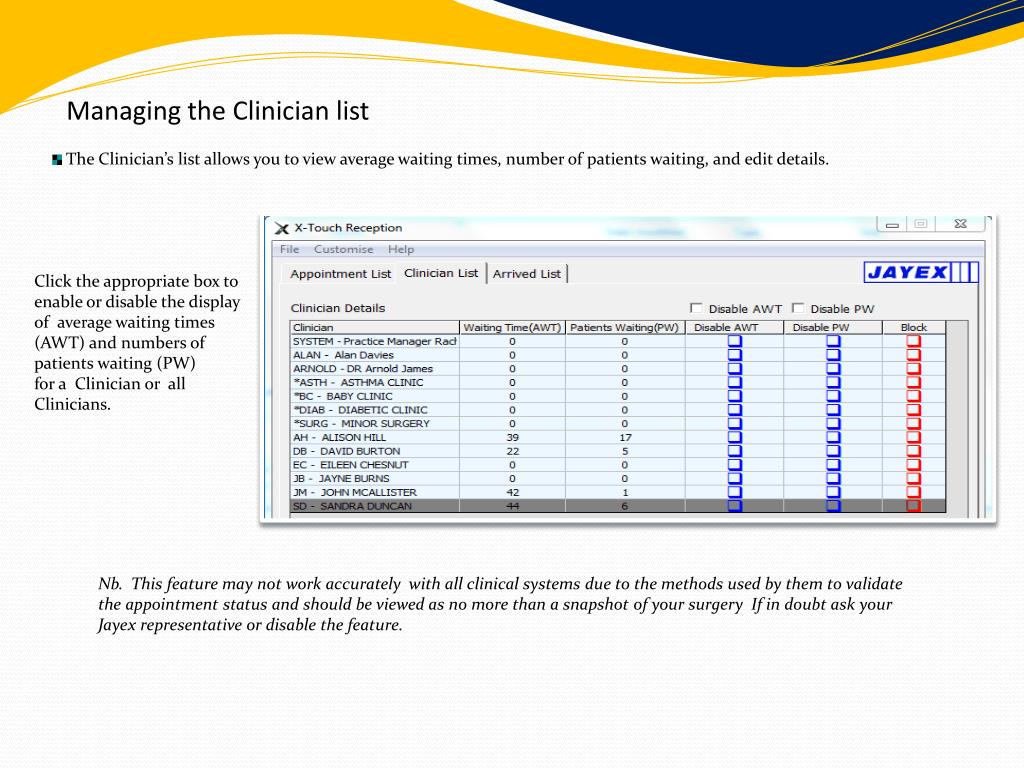
Task: Tick the global Disable PW checkbox above the table
Action: tap(797, 308)
